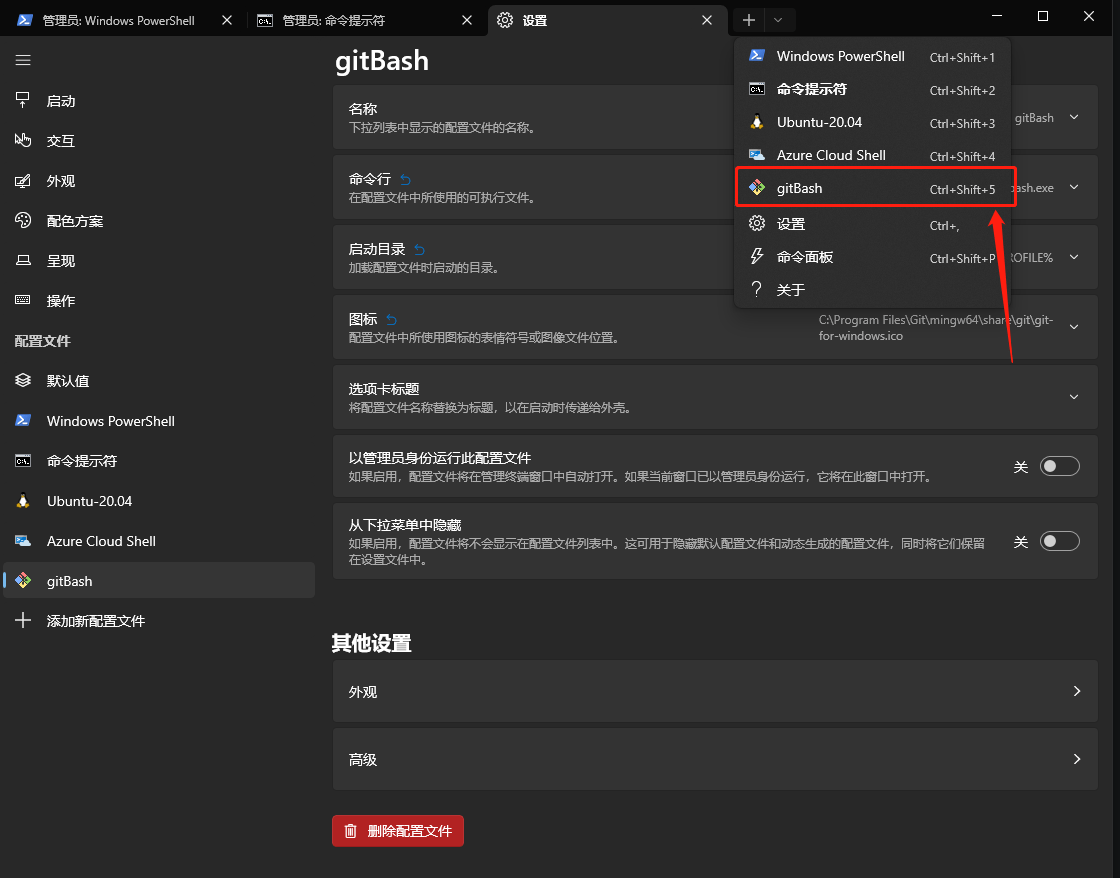Switch to 管理员: Windows PowerShell tab
1120x878 pixels.
click(125, 20)
